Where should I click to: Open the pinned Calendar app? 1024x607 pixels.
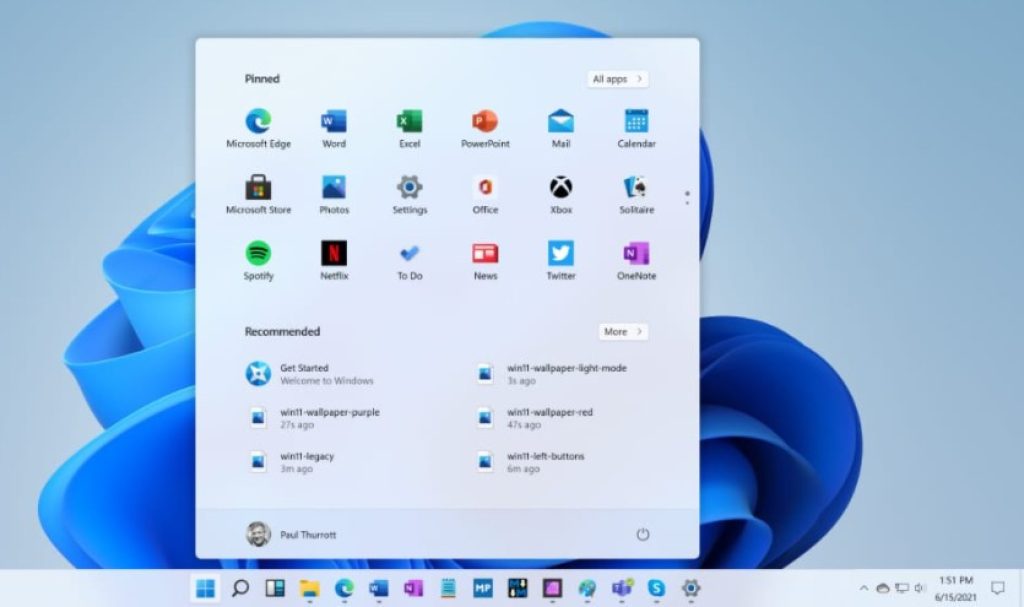(x=637, y=129)
